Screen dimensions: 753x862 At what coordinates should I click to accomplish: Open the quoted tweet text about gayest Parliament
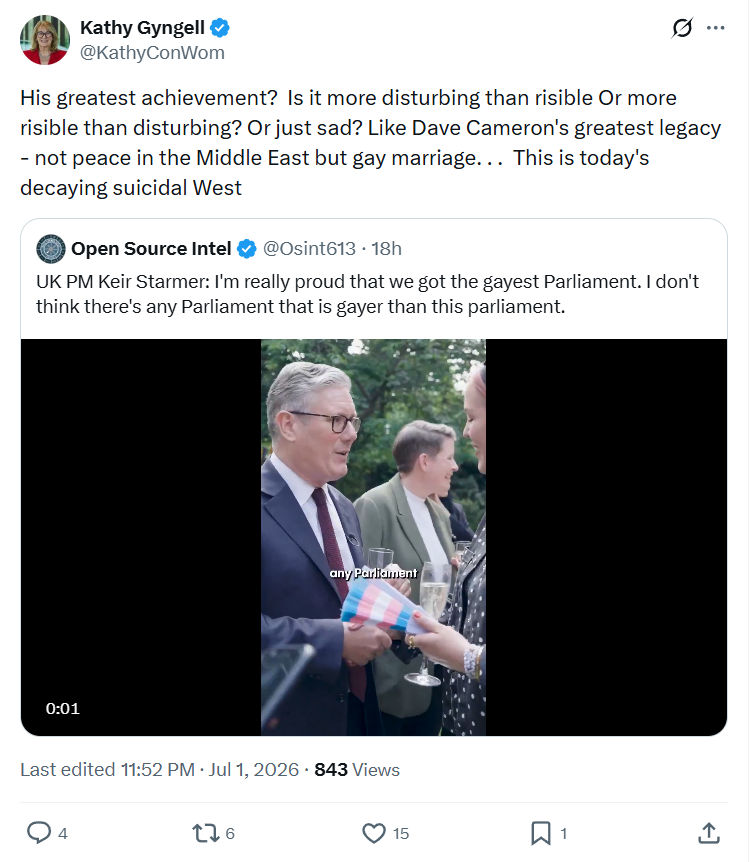click(367, 294)
